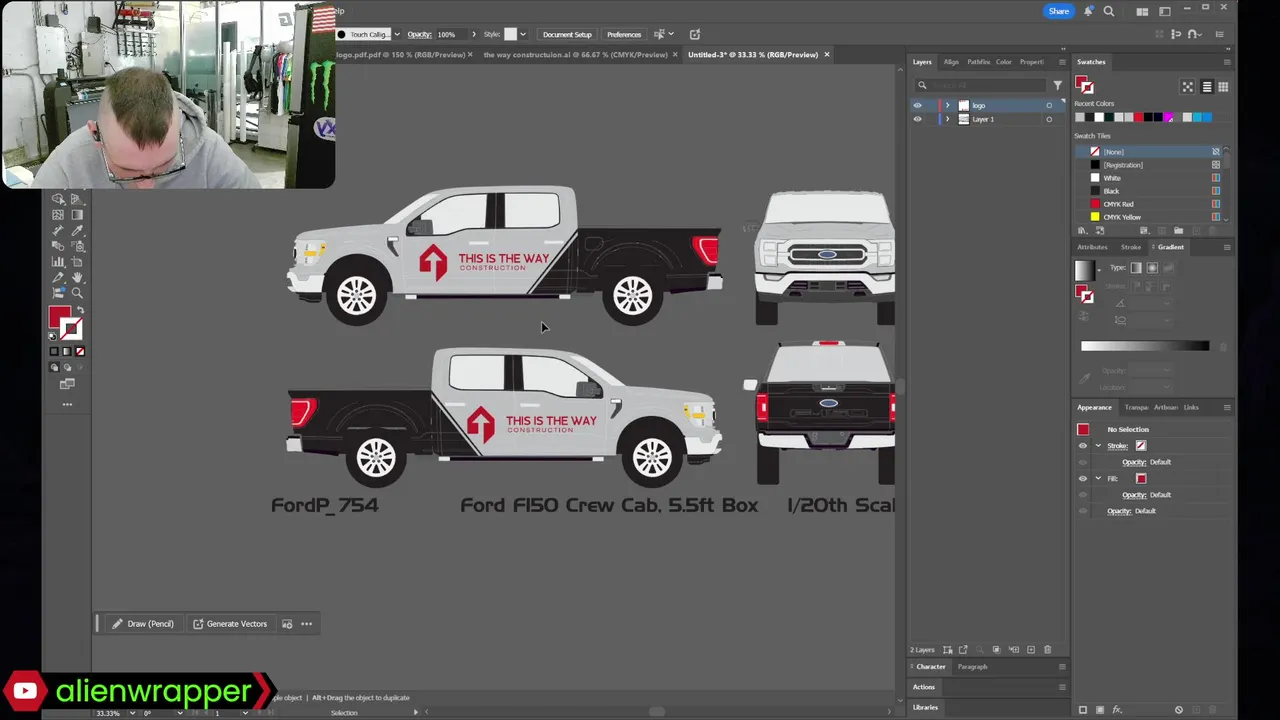Choose Linear gradient type
This screenshot has width=1280, height=720.
[1135, 268]
